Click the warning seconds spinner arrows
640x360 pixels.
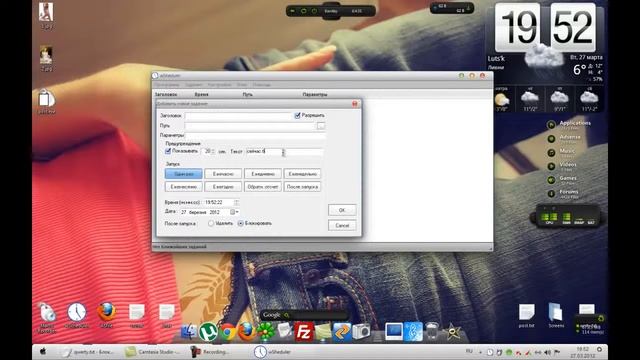coord(213,151)
